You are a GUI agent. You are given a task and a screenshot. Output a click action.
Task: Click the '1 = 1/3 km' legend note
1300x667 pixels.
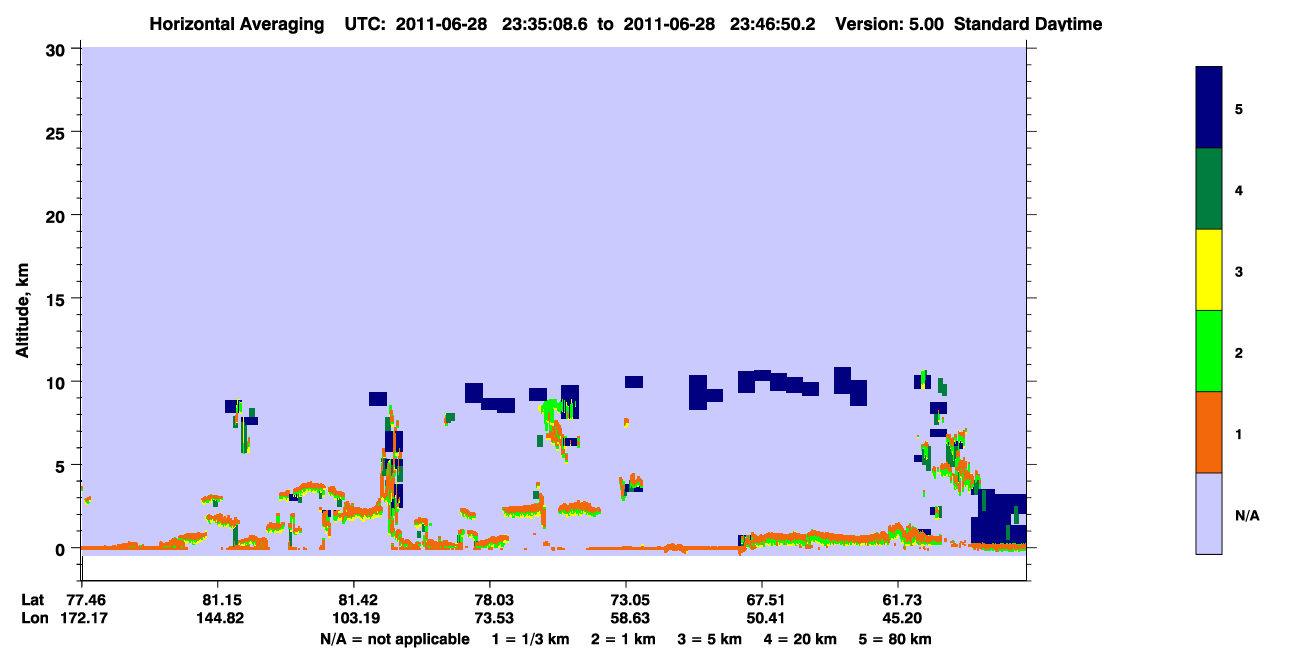click(x=531, y=639)
